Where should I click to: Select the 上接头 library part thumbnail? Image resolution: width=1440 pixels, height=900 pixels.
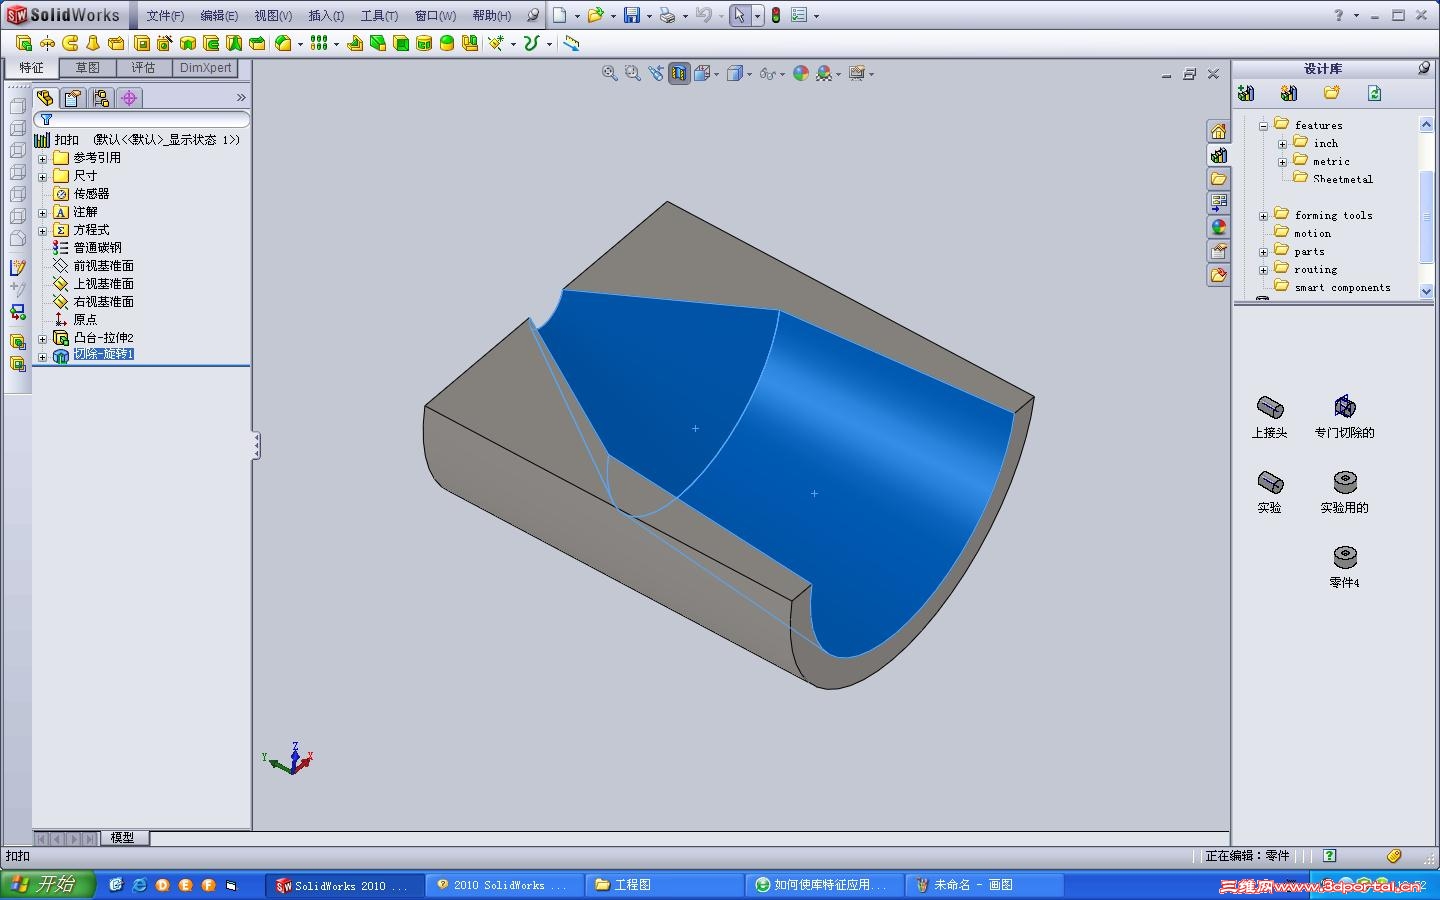pos(1270,416)
